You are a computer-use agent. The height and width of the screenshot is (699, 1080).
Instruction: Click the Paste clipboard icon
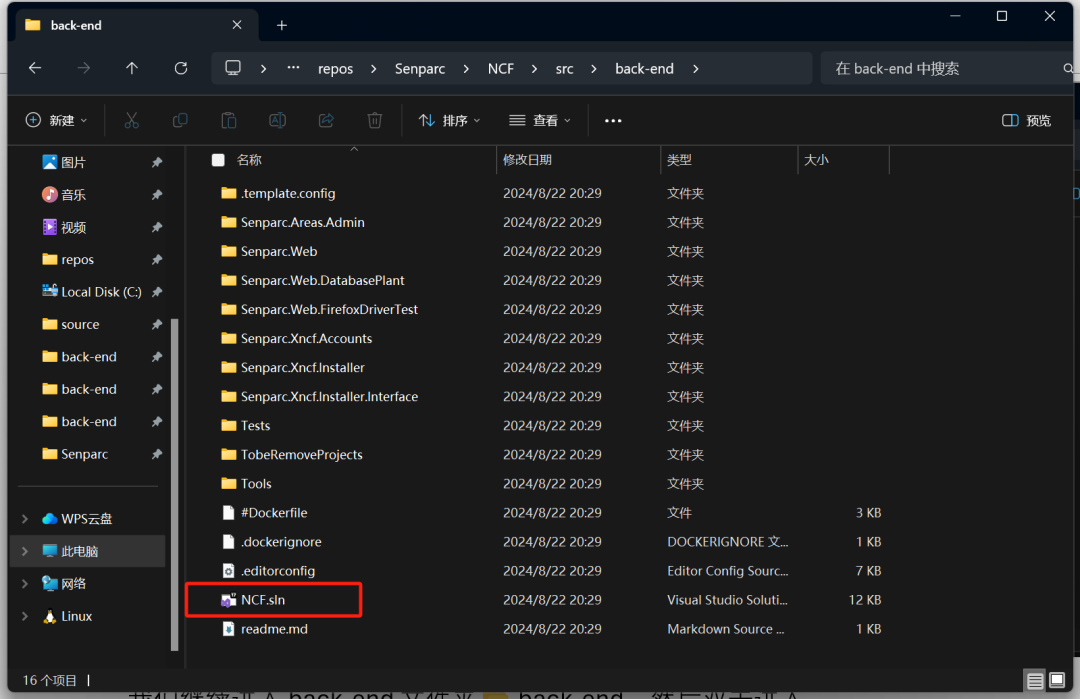[x=229, y=121]
